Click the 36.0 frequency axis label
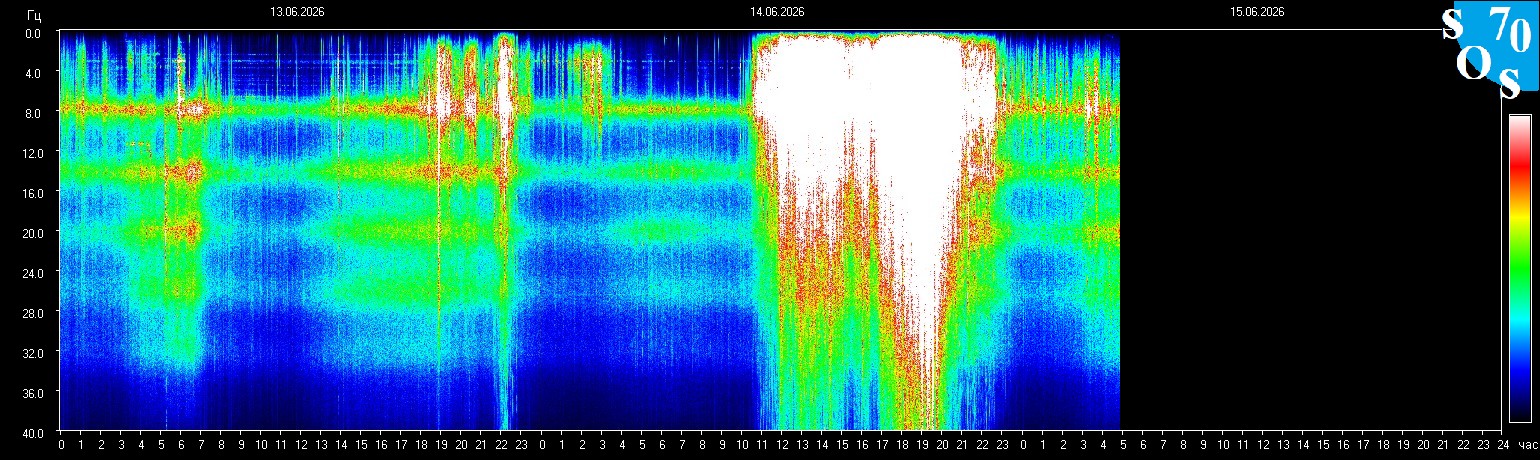This screenshot has width=1540, height=460. [31, 392]
